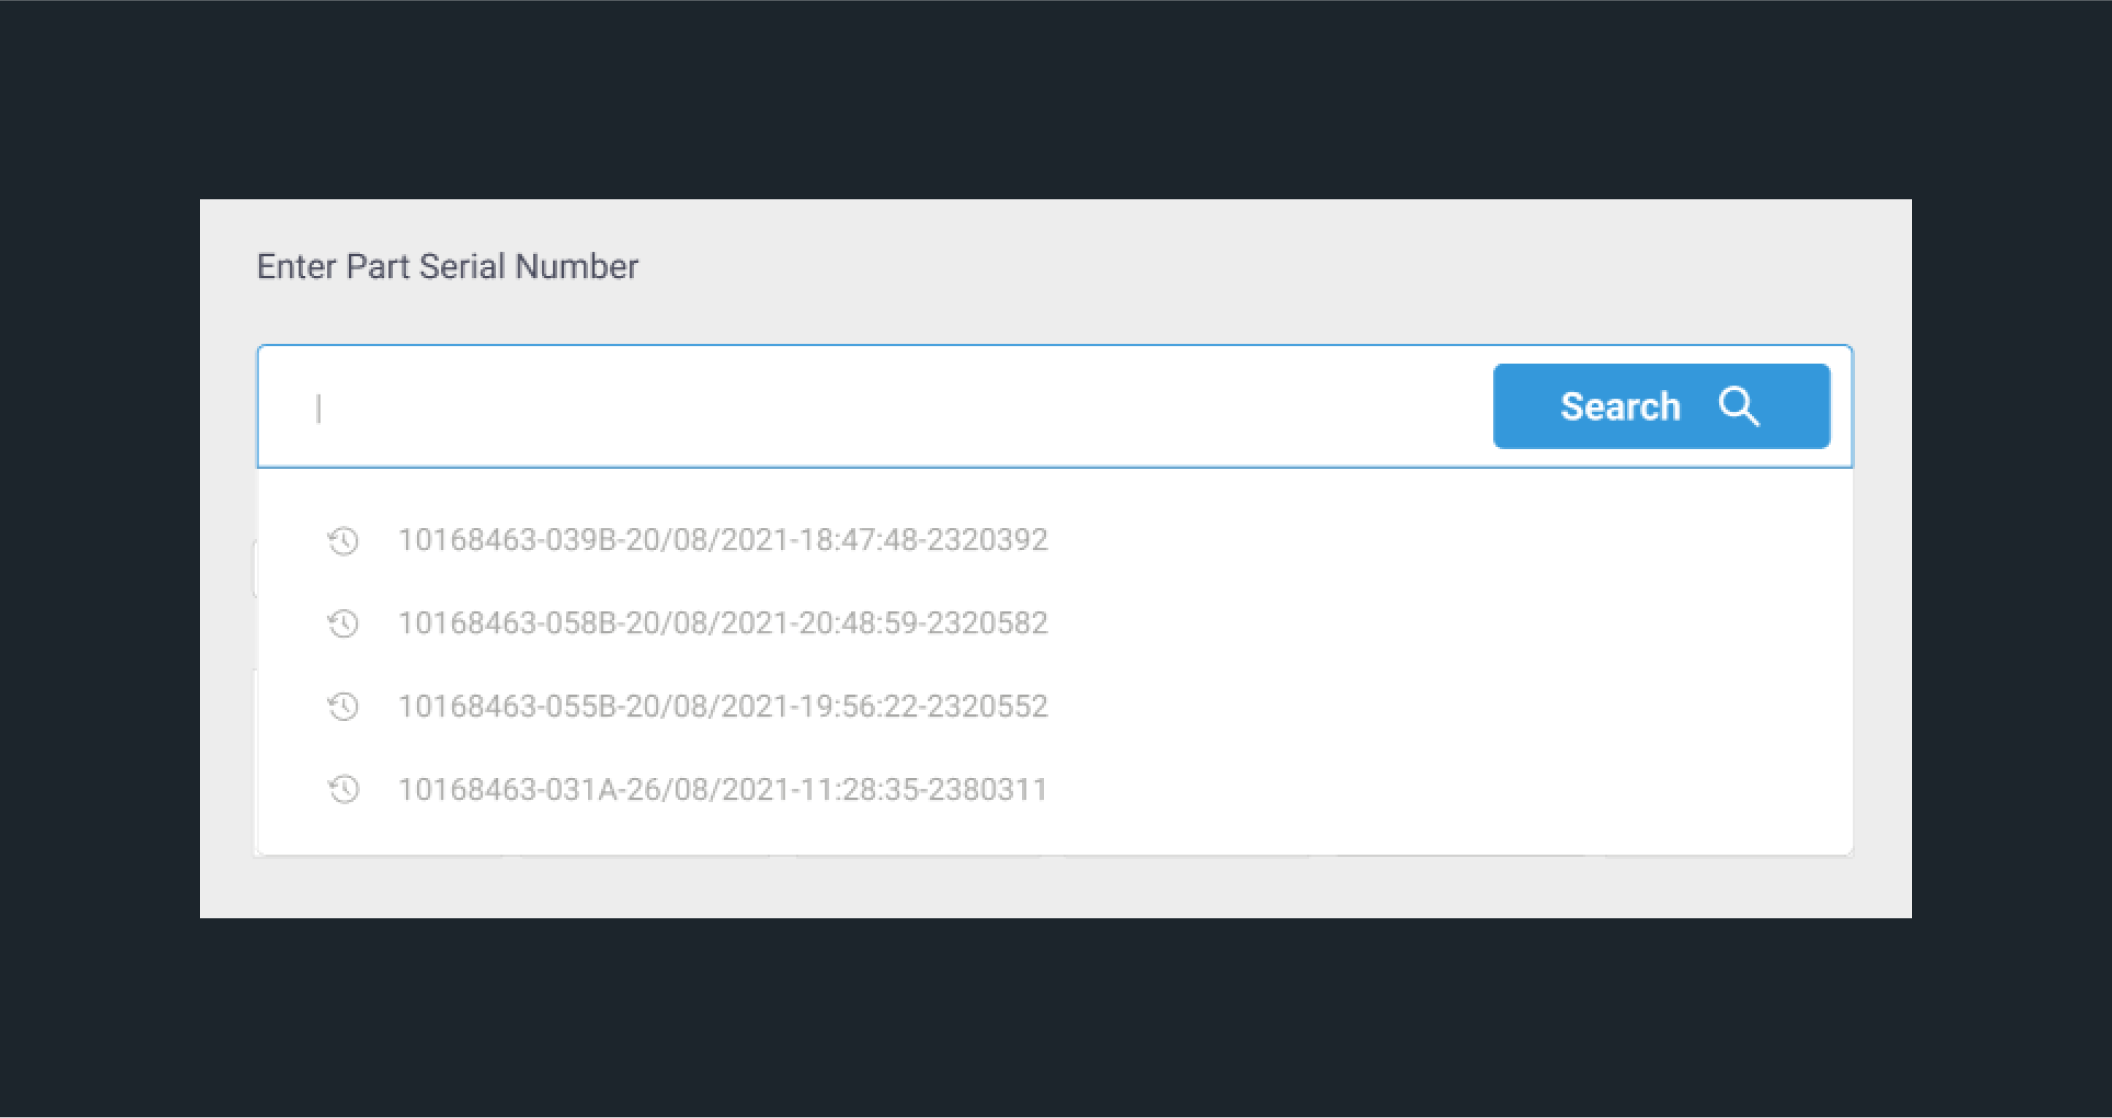
Task: Click the history icon beside 10168463-031A serial
Action: (x=343, y=789)
